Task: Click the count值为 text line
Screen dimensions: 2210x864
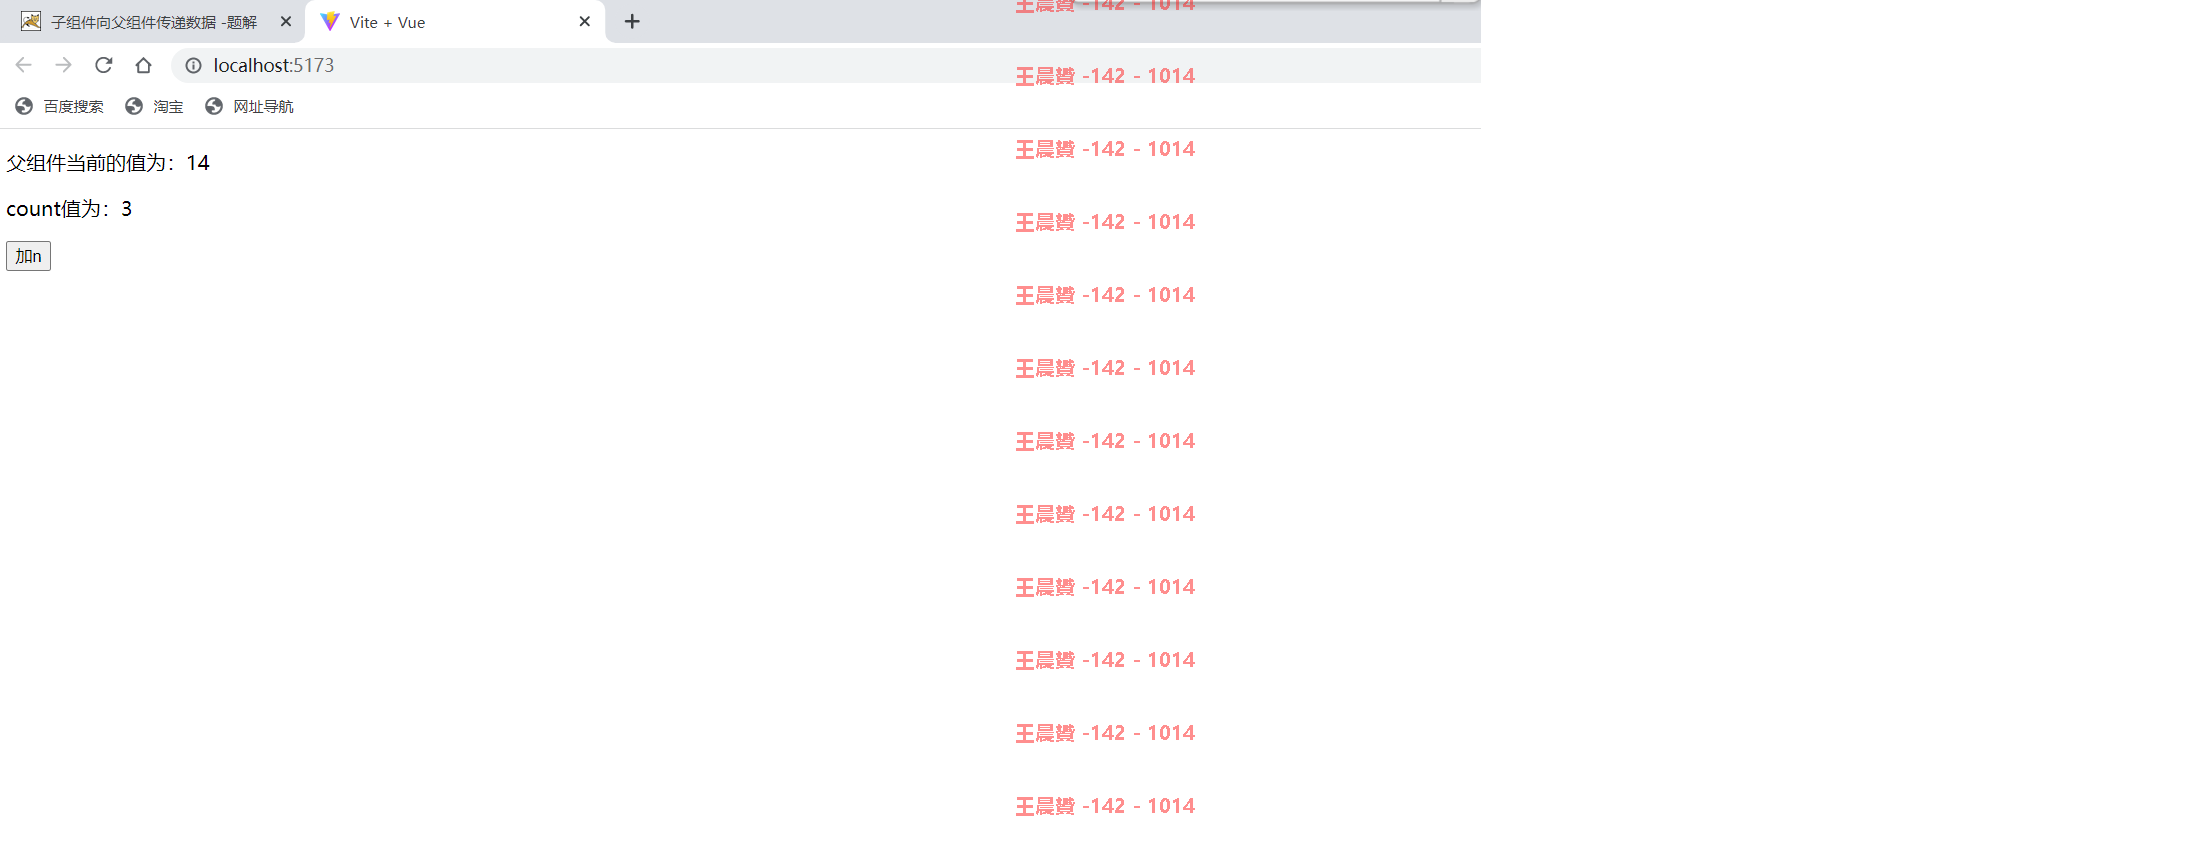Action: tap(69, 209)
